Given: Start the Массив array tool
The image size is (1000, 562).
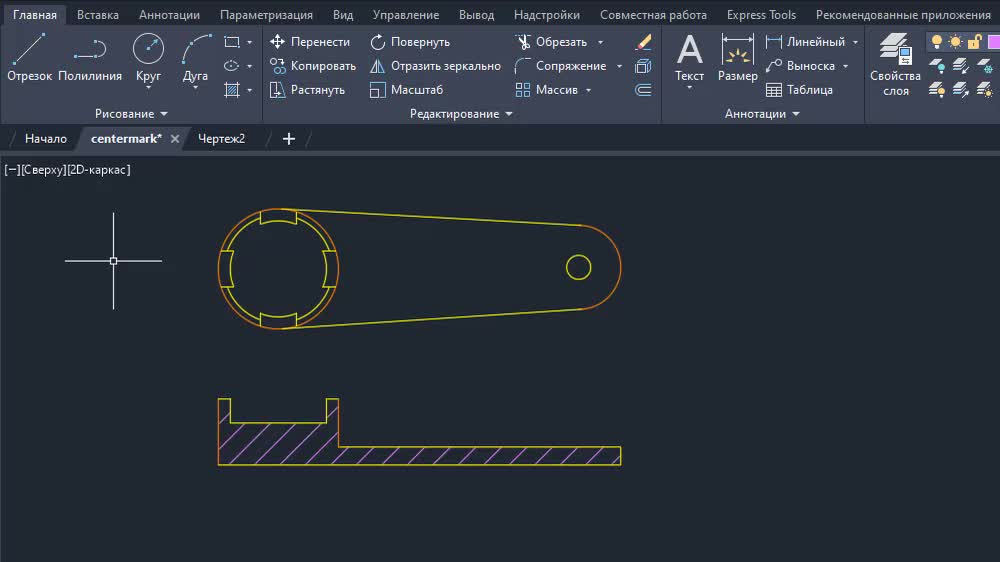Looking at the screenshot, I should point(547,90).
